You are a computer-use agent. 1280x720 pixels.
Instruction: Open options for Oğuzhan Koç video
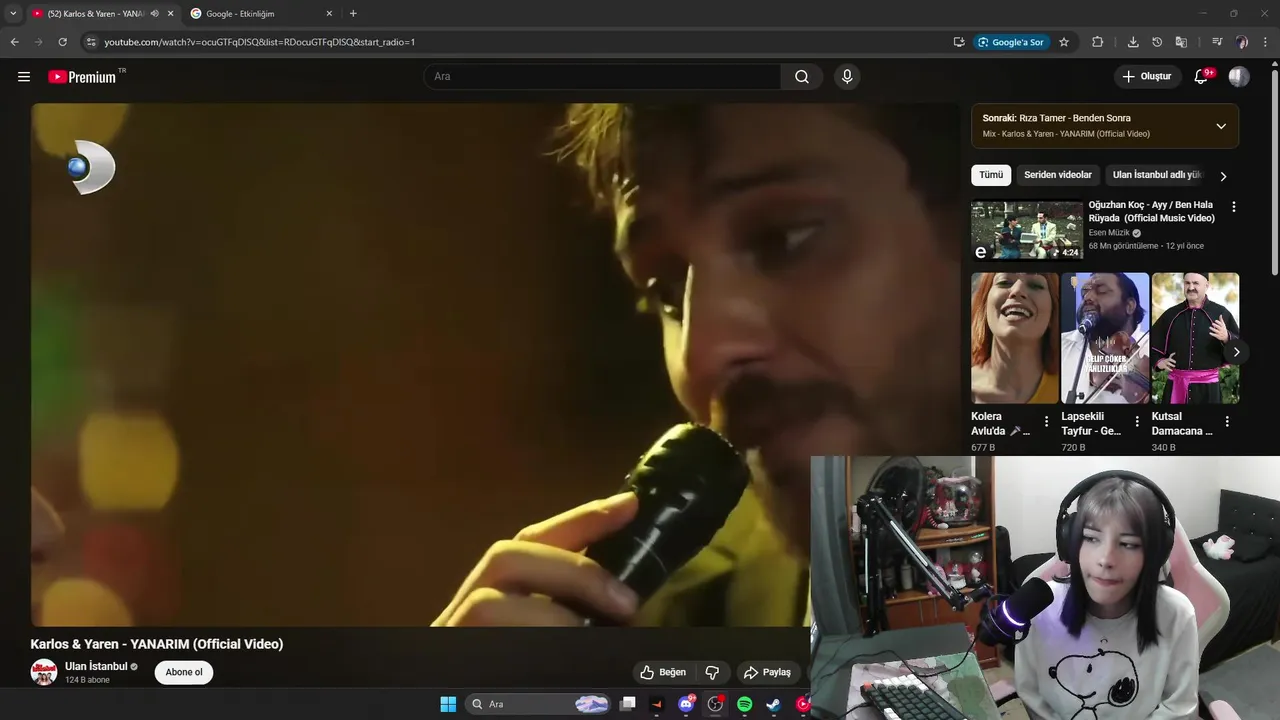click(x=1233, y=206)
